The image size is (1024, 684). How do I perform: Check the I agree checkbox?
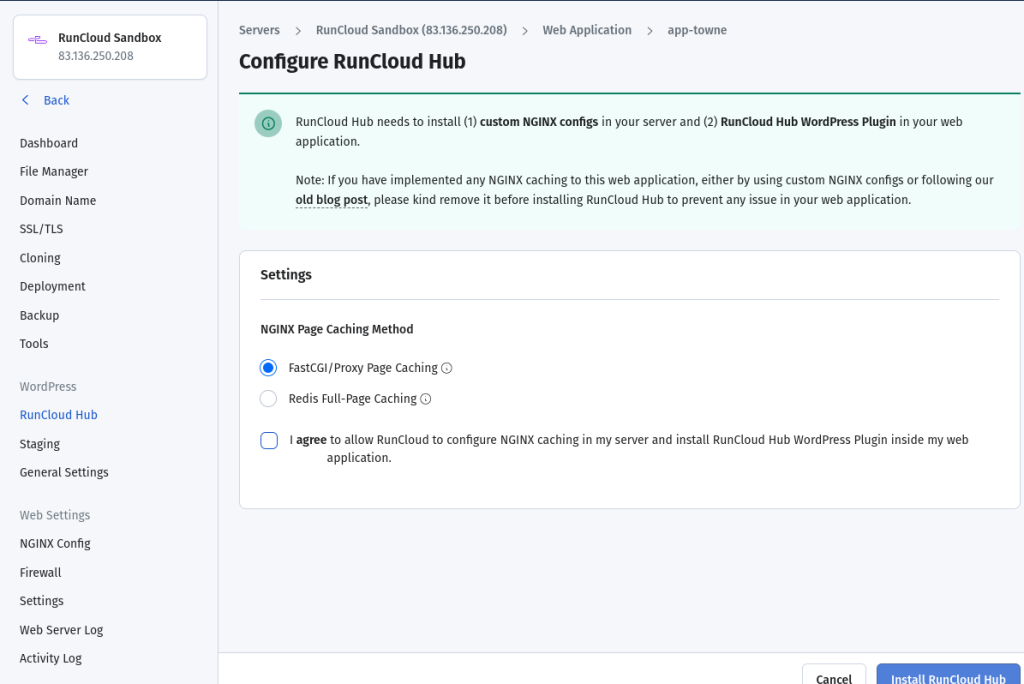(269, 440)
